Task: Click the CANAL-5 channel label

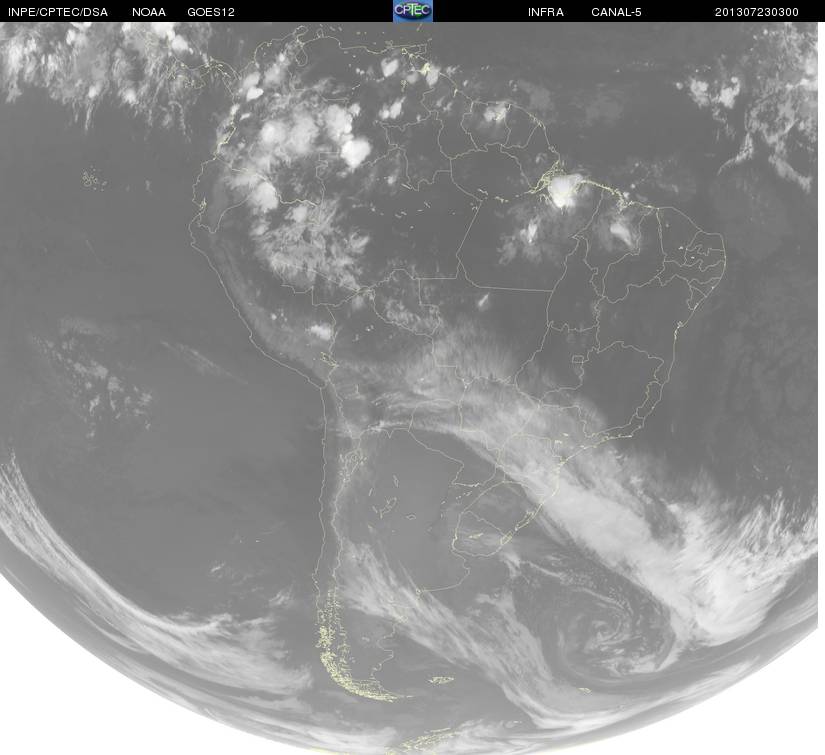Action: (616, 12)
